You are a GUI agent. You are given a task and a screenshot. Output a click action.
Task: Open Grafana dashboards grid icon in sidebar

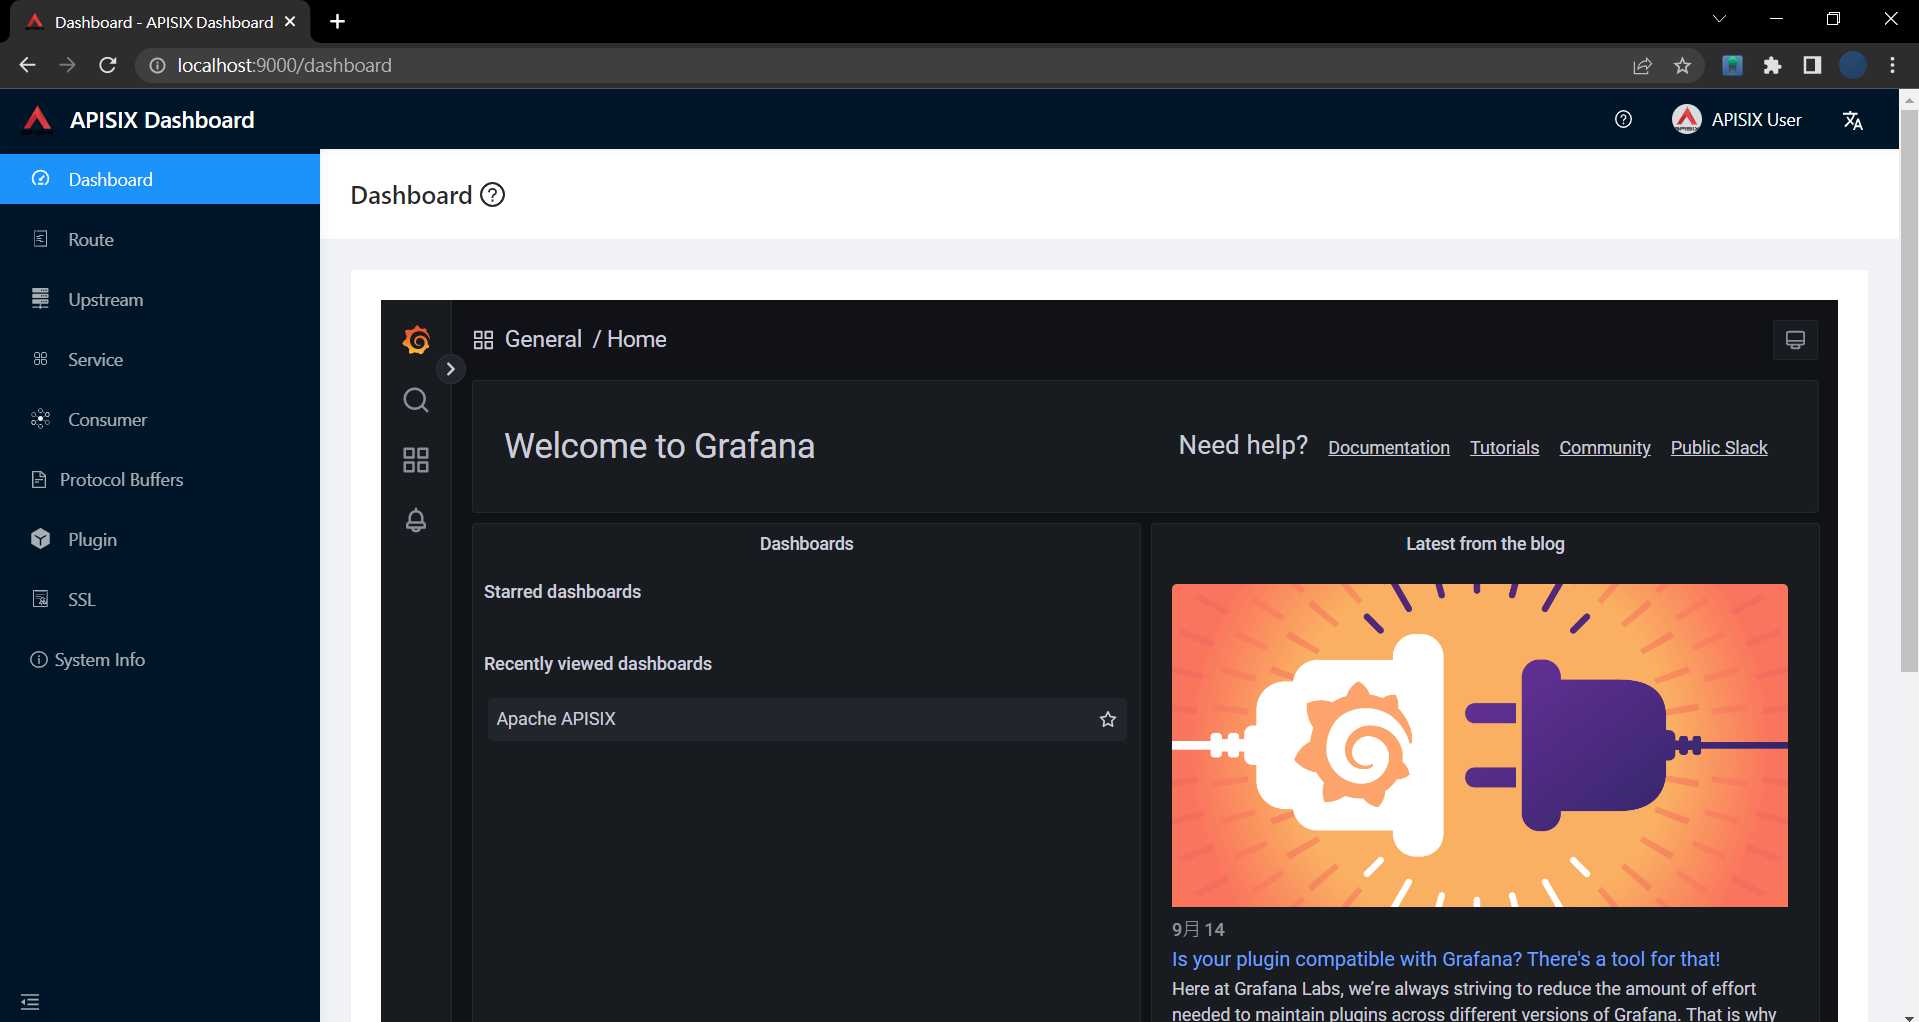pyautogui.click(x=416, y=460)
